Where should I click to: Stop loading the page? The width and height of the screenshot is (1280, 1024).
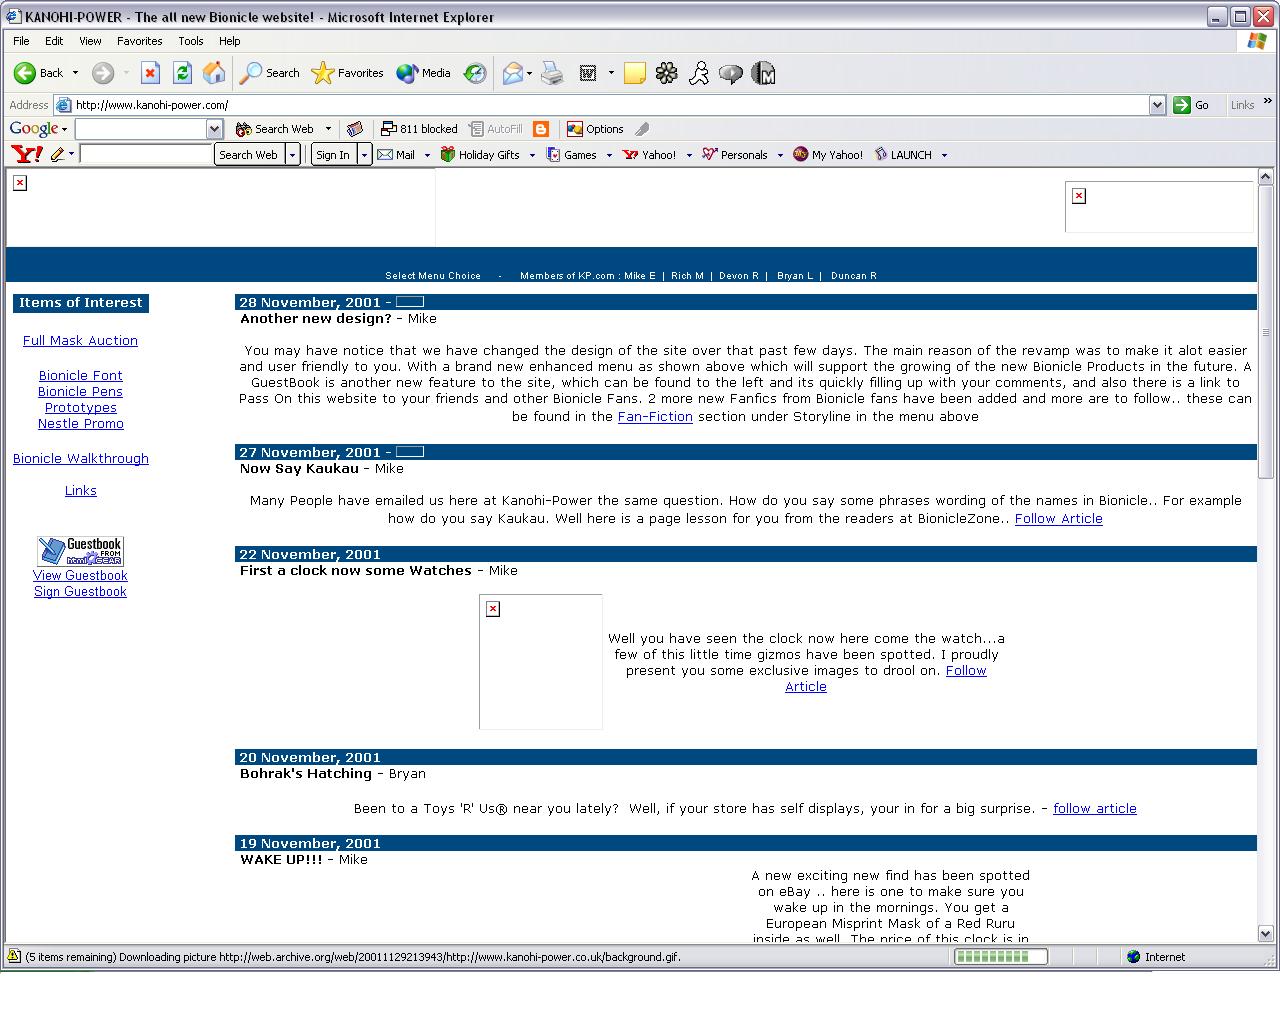coord(150,73)
